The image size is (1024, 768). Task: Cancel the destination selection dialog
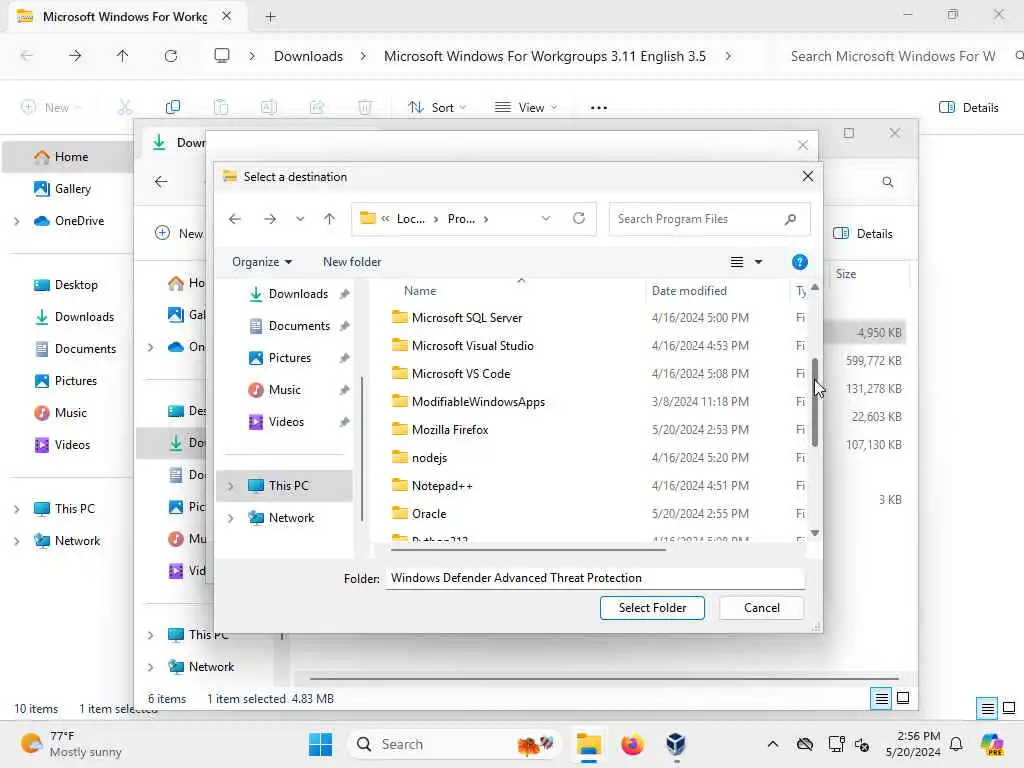(x=761, y=608)
